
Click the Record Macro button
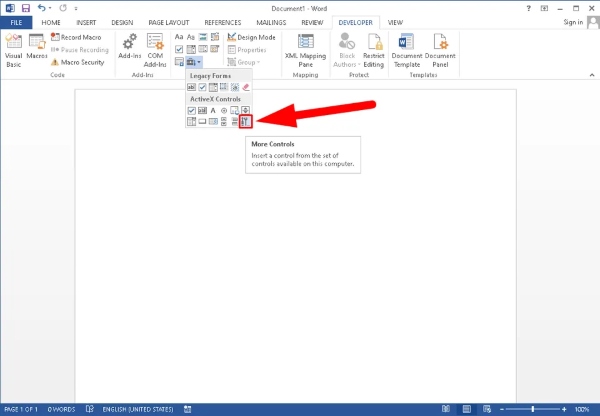(x=80, y=37)
